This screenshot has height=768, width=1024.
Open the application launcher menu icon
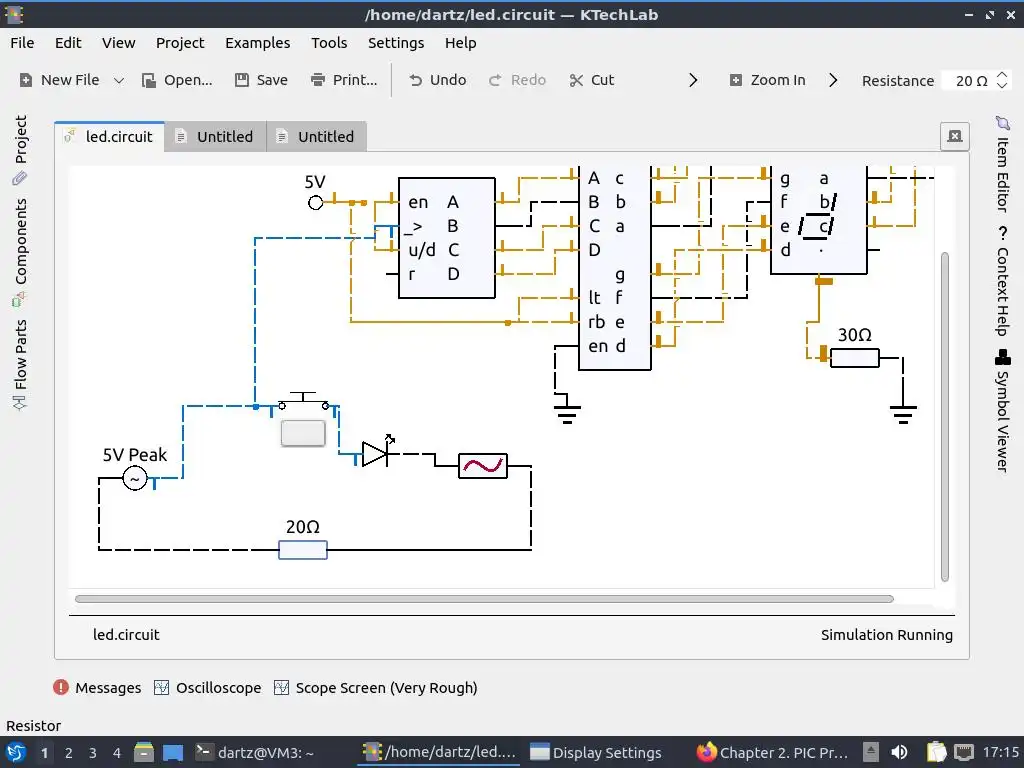tap(15, 752)
